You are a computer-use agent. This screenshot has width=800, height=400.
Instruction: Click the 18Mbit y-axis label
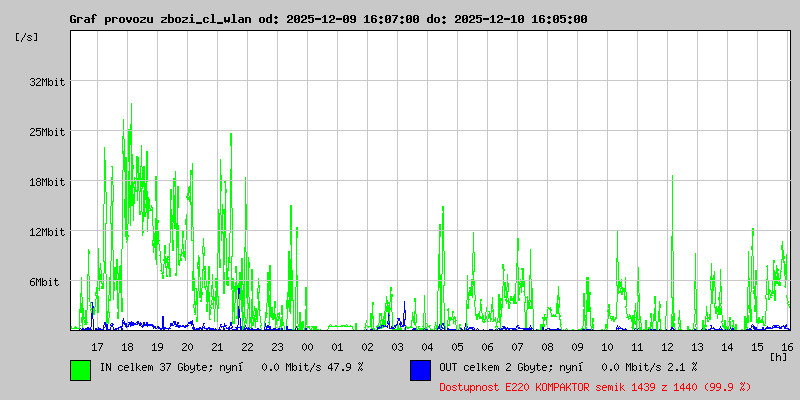pos(47,182)
